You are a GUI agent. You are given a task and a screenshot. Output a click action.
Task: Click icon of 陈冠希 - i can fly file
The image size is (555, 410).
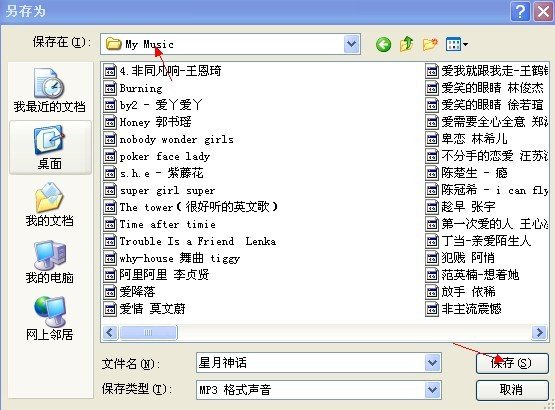432,190
